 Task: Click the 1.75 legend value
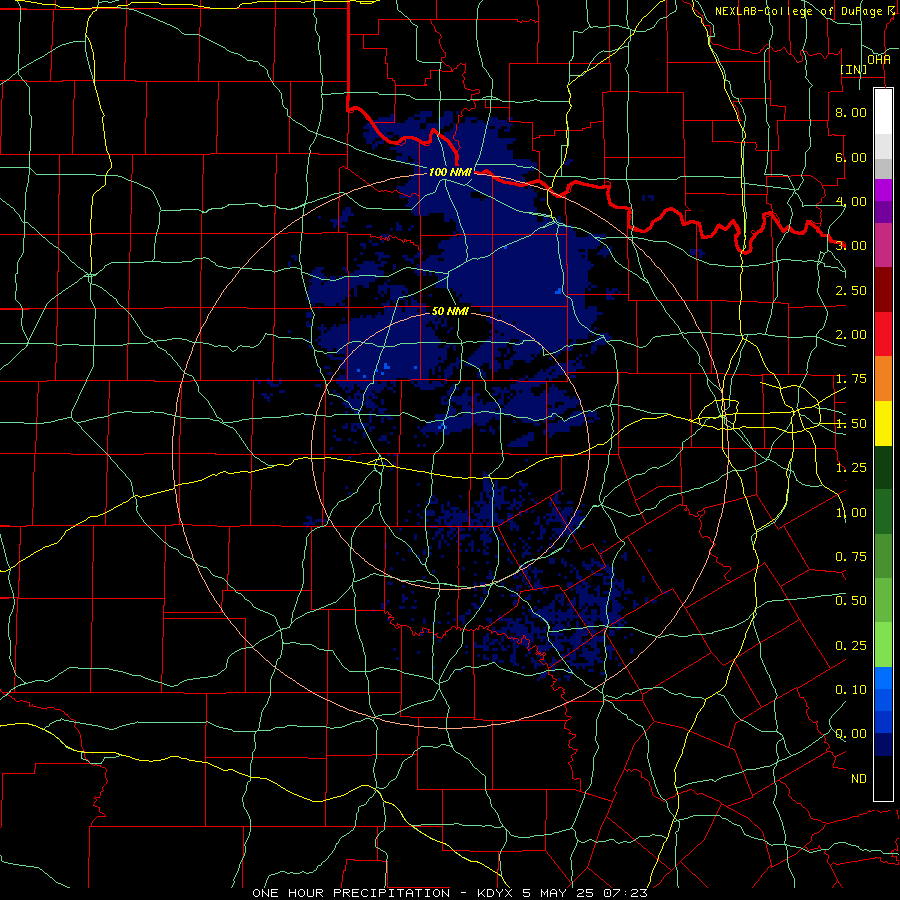pos(851,379)
